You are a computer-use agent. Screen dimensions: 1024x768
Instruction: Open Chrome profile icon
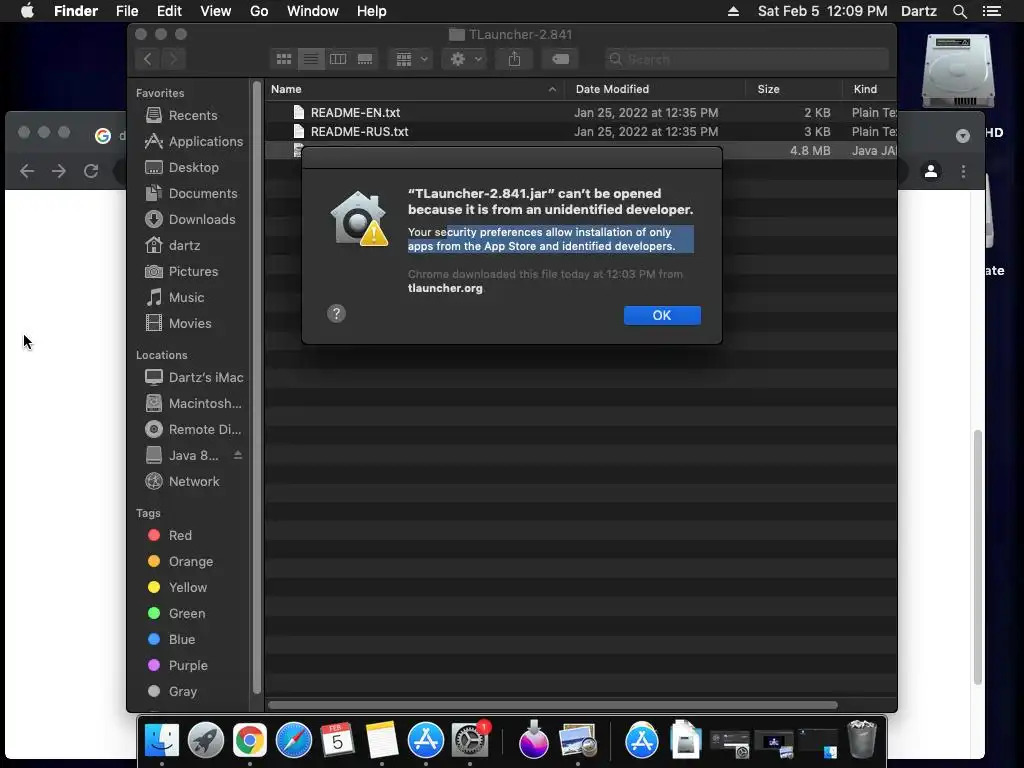[931, 171]
